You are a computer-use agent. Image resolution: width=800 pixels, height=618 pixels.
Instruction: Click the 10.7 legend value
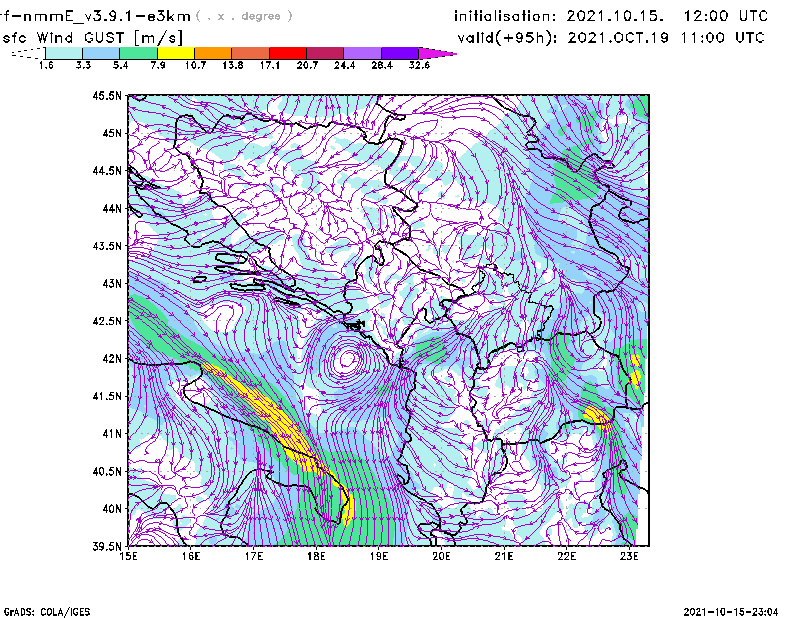point(195,65)
